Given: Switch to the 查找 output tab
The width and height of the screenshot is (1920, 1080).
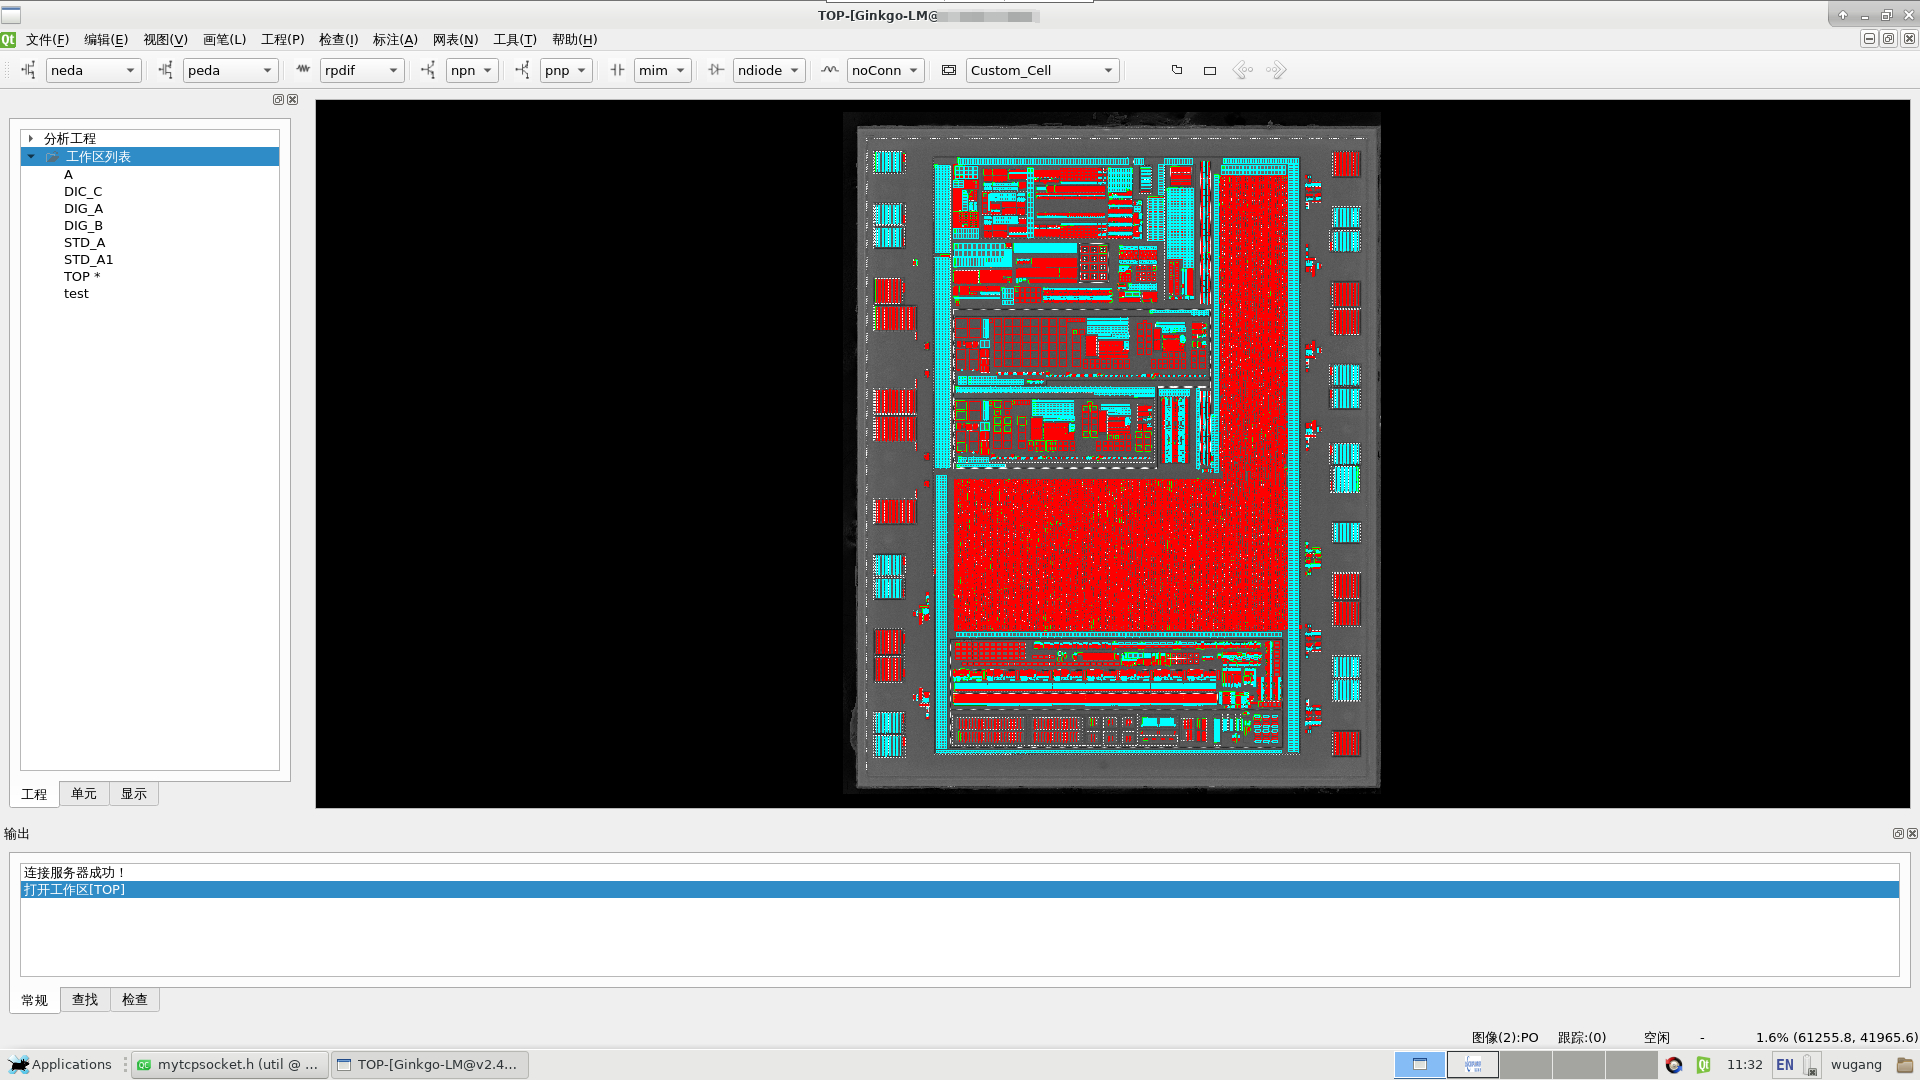Looking at the screenshot, I should 85,1000.
